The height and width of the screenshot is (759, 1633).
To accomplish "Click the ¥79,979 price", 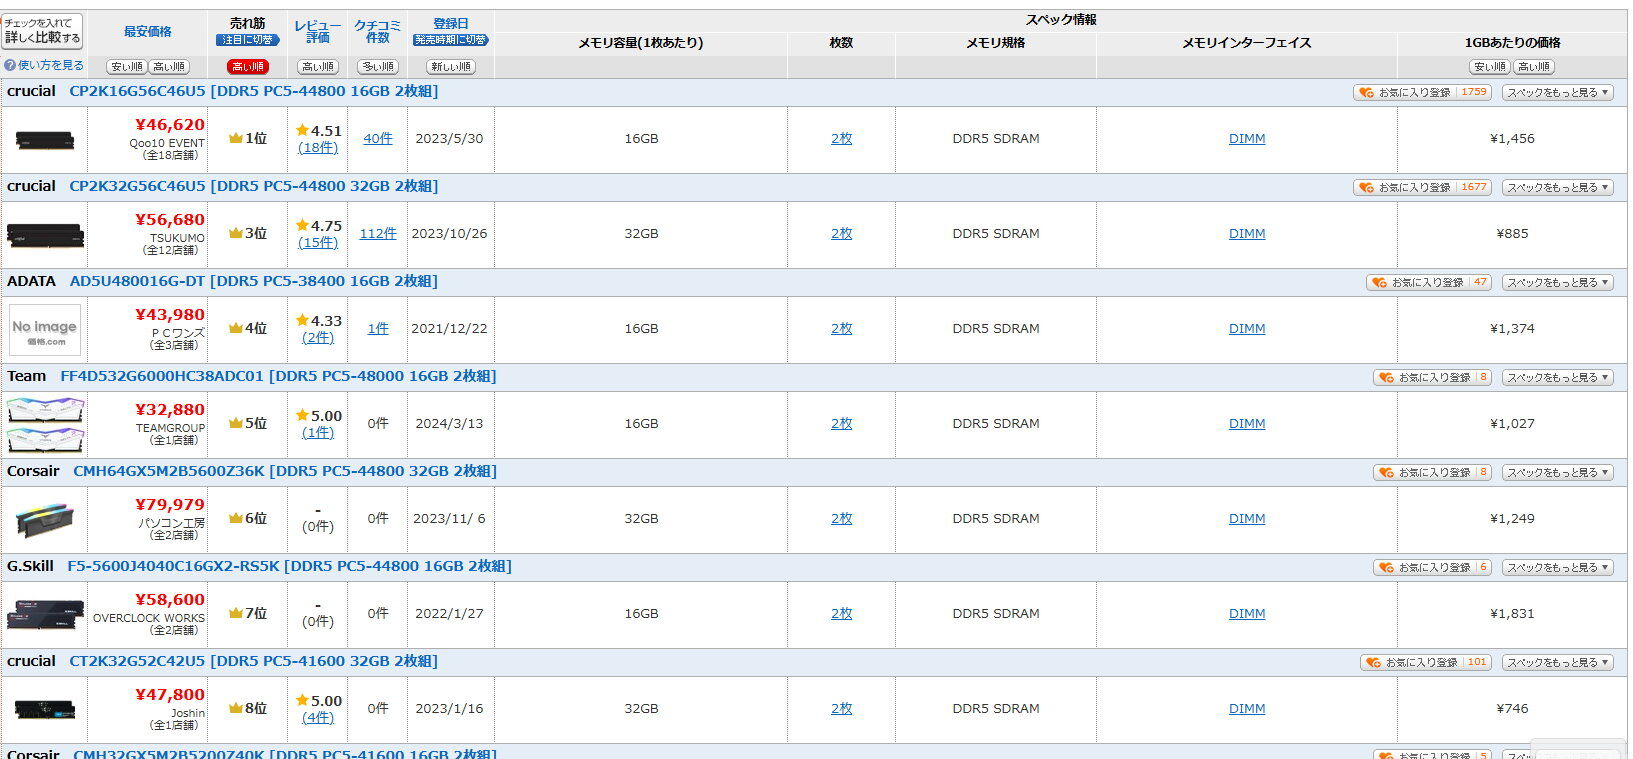I will pos(170,505).
